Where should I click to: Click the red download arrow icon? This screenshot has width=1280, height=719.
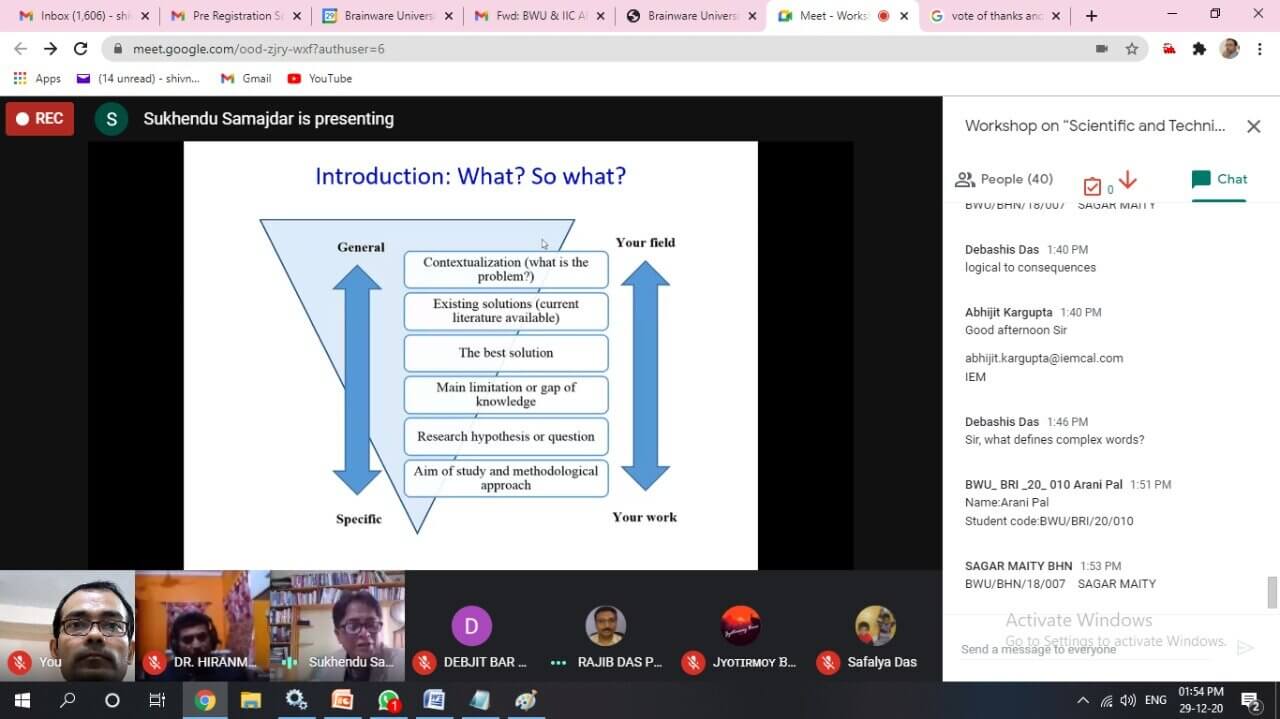coord(1127,180)
